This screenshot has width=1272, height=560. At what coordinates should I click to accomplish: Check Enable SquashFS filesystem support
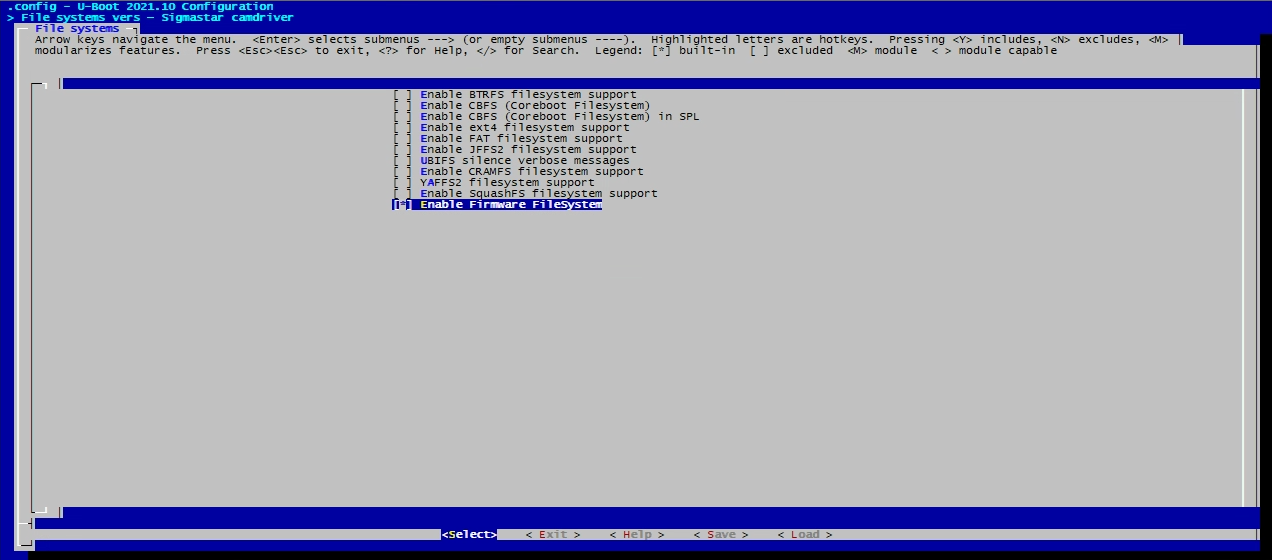[402, 194]
